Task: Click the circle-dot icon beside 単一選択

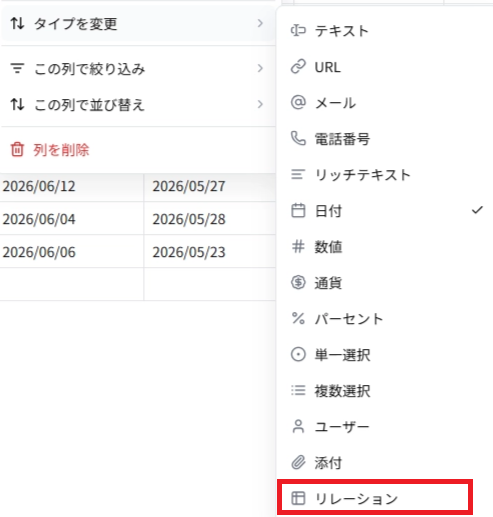Action: pos(298,354)
